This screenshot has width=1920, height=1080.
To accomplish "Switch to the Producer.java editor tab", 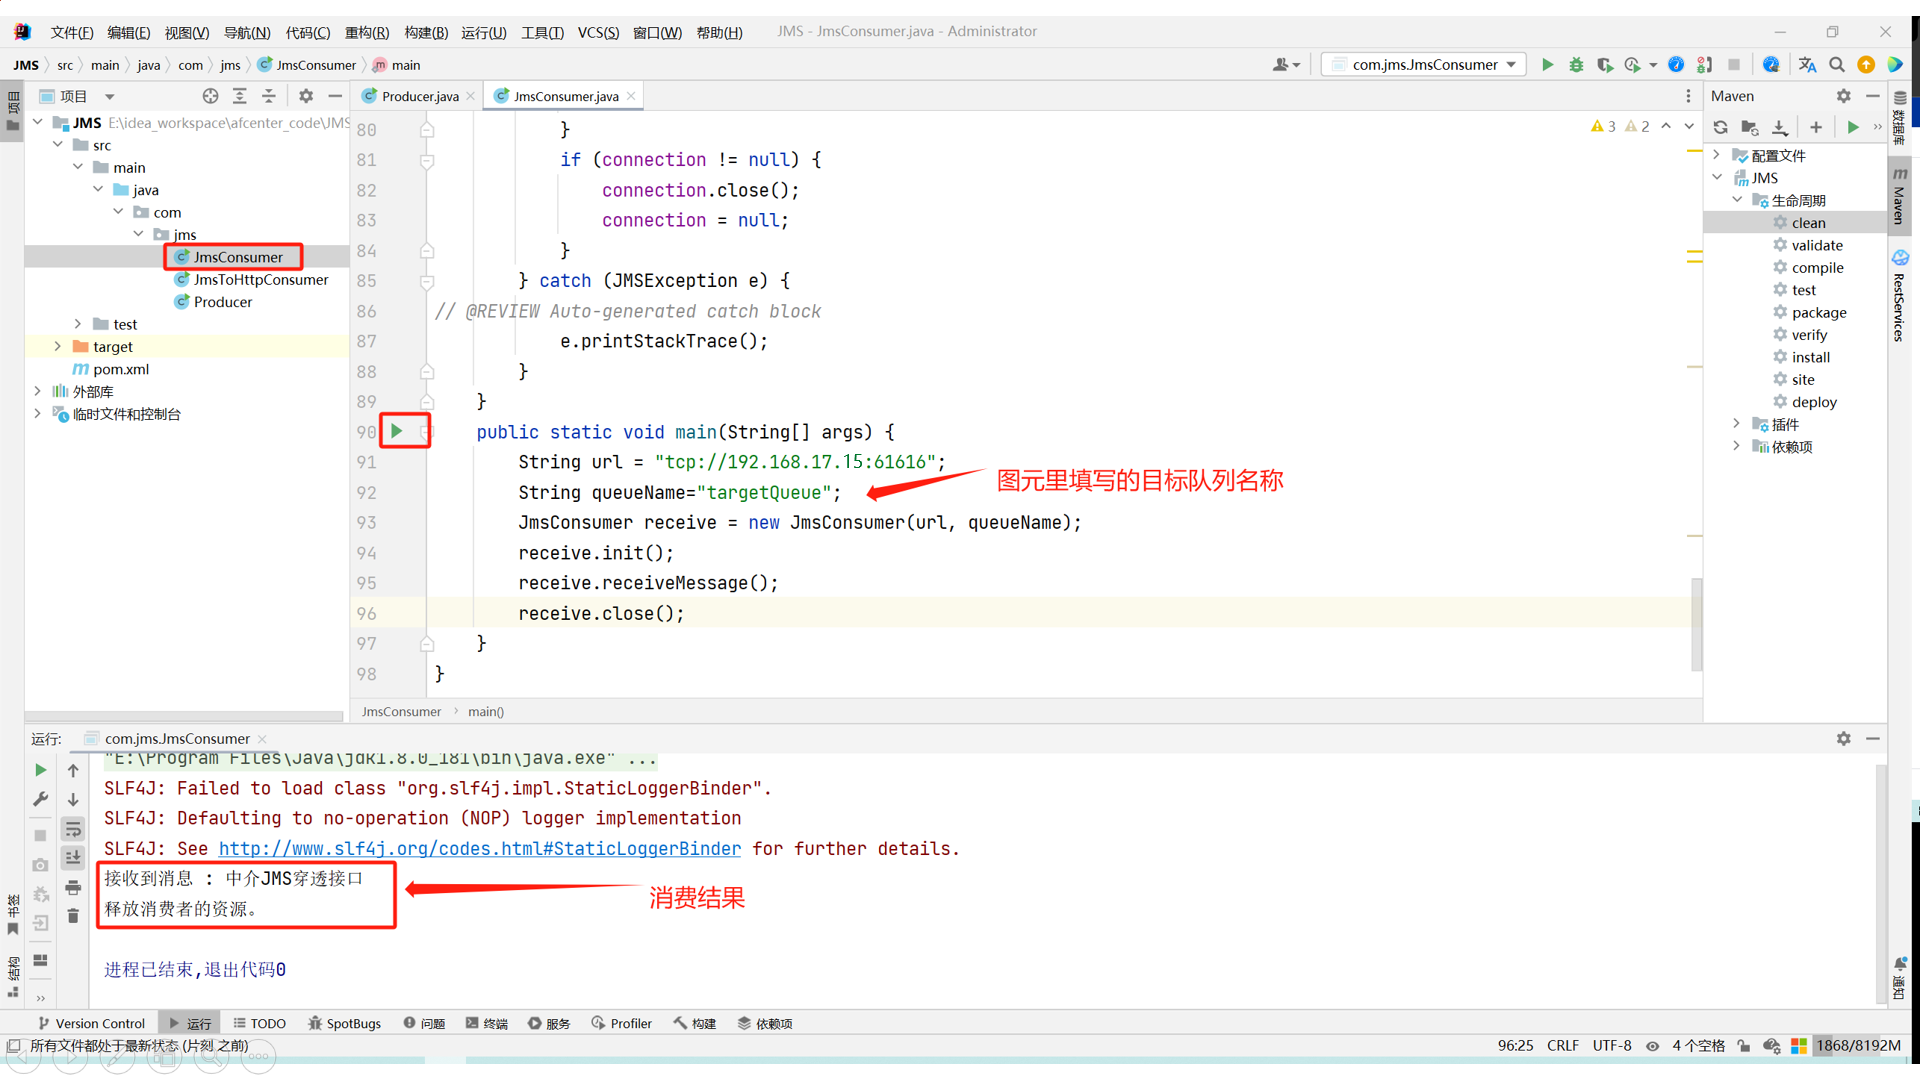I will (x=418, y=96).
